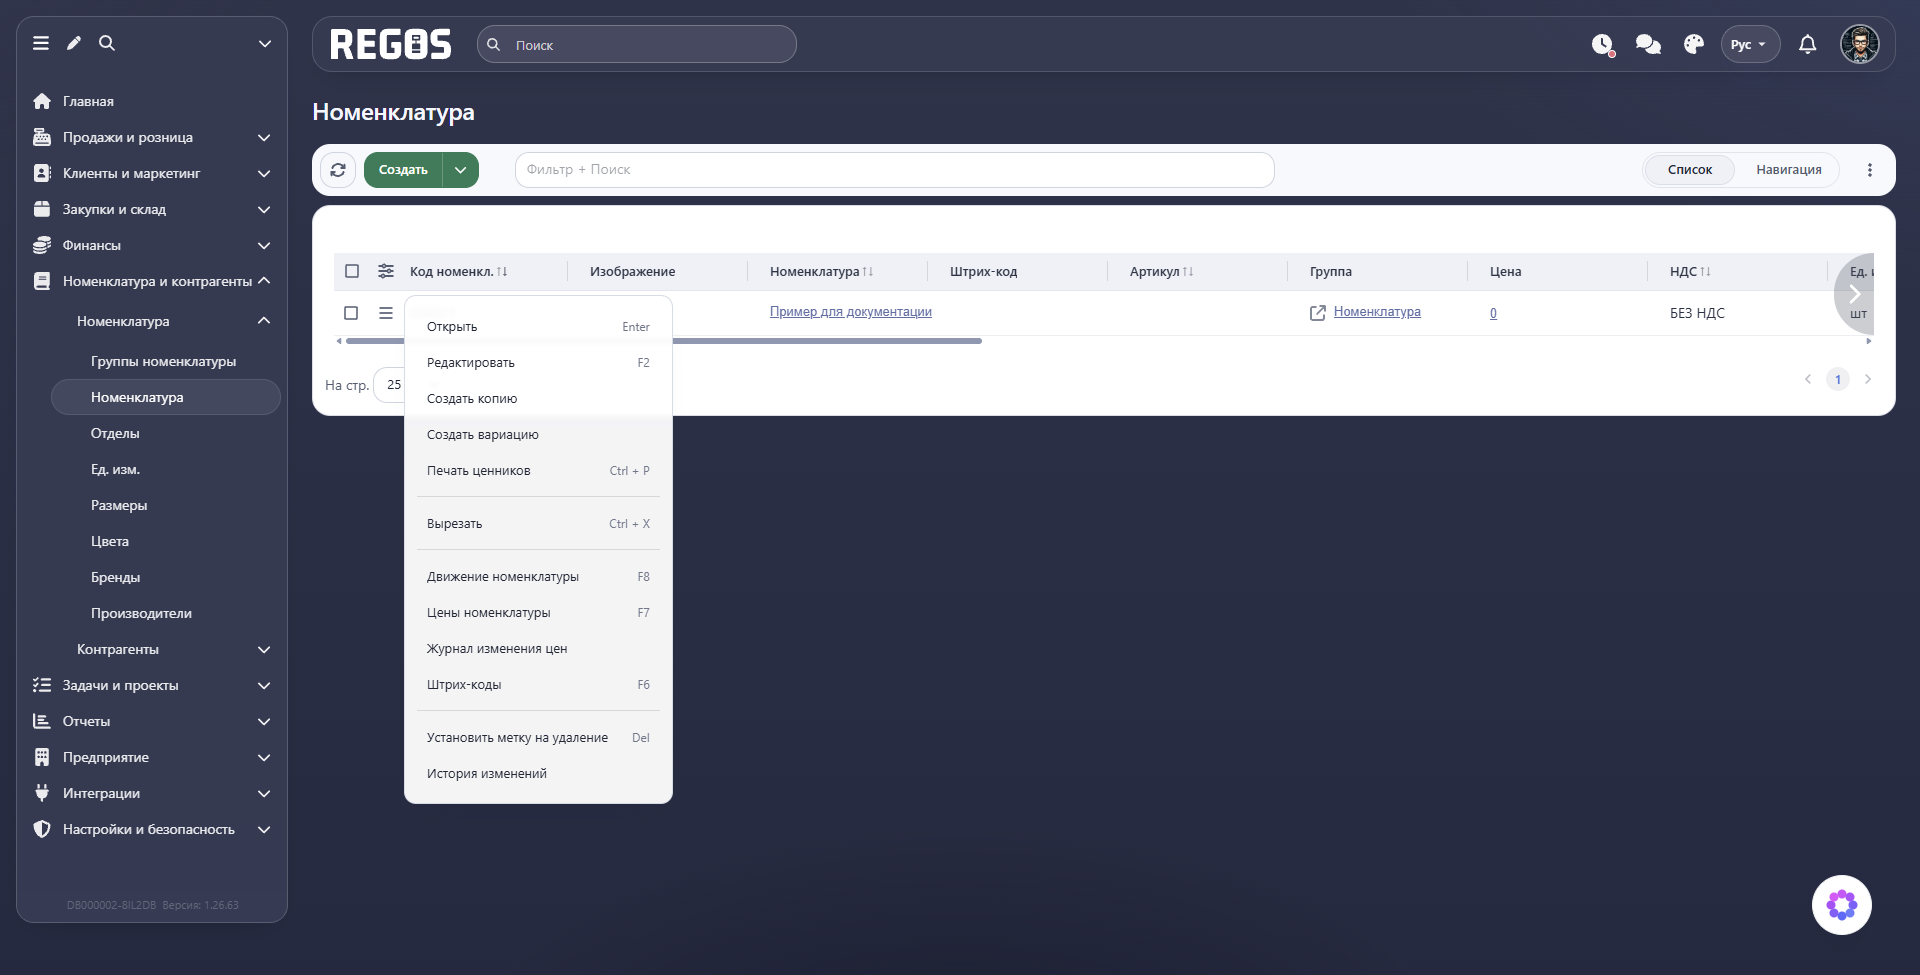Tick the checkbox for the first row
Viewport: 1920px width, 975px height.
tap(351, 313)
